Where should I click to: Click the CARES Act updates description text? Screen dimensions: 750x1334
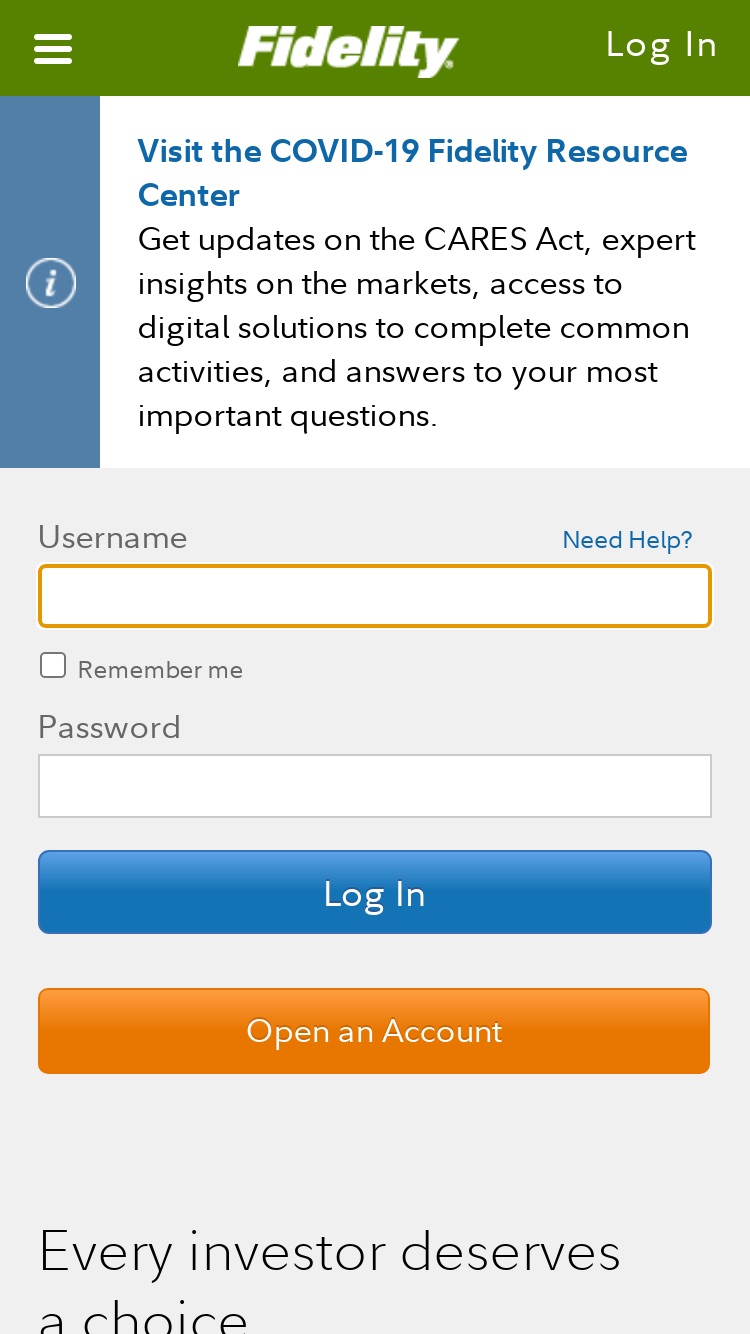pos(417,327)
